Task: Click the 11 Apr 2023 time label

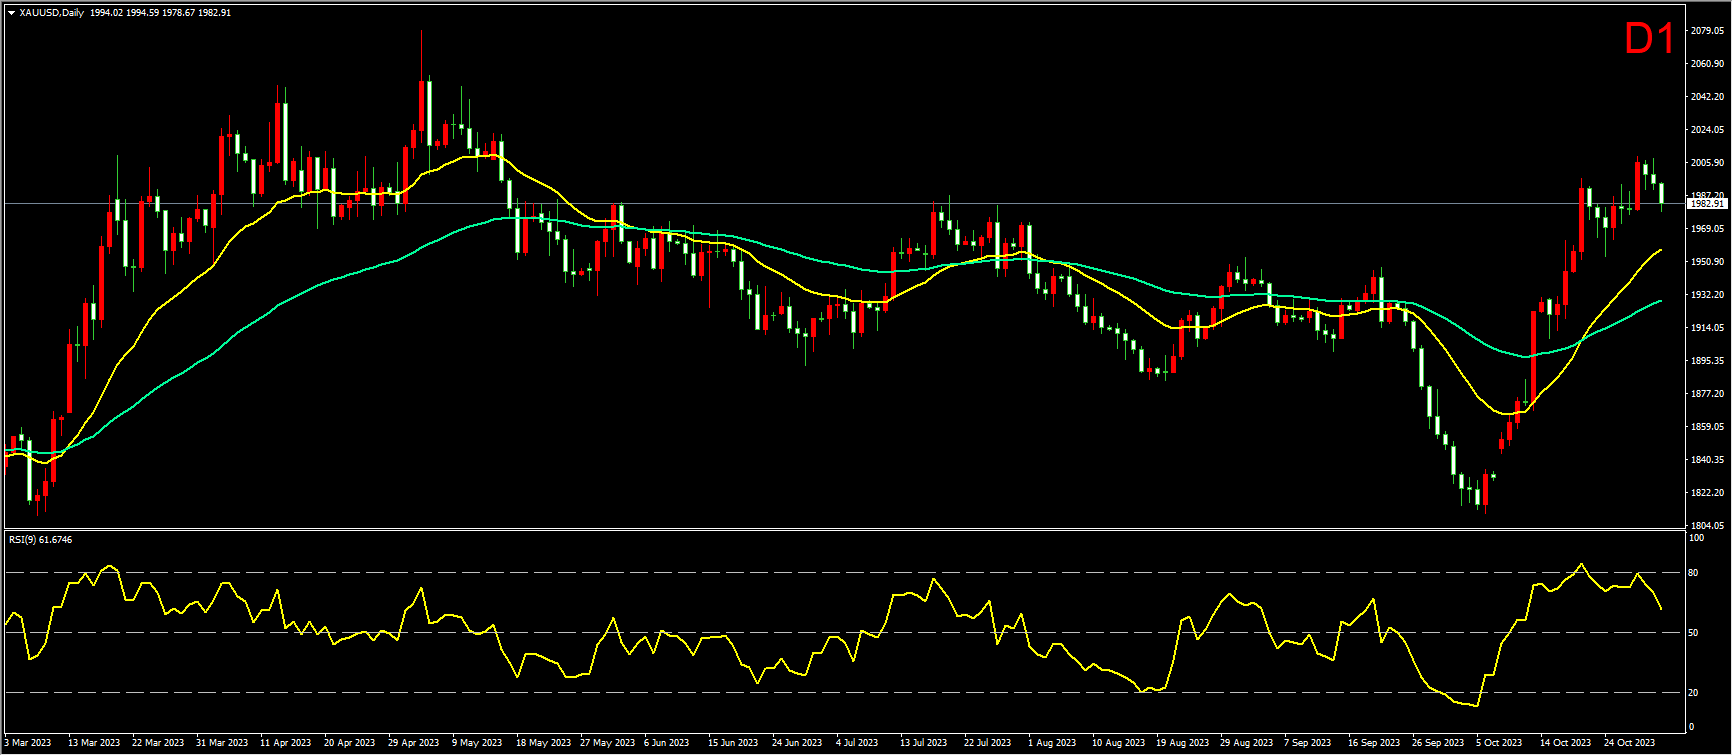Action: click(285, 743)
